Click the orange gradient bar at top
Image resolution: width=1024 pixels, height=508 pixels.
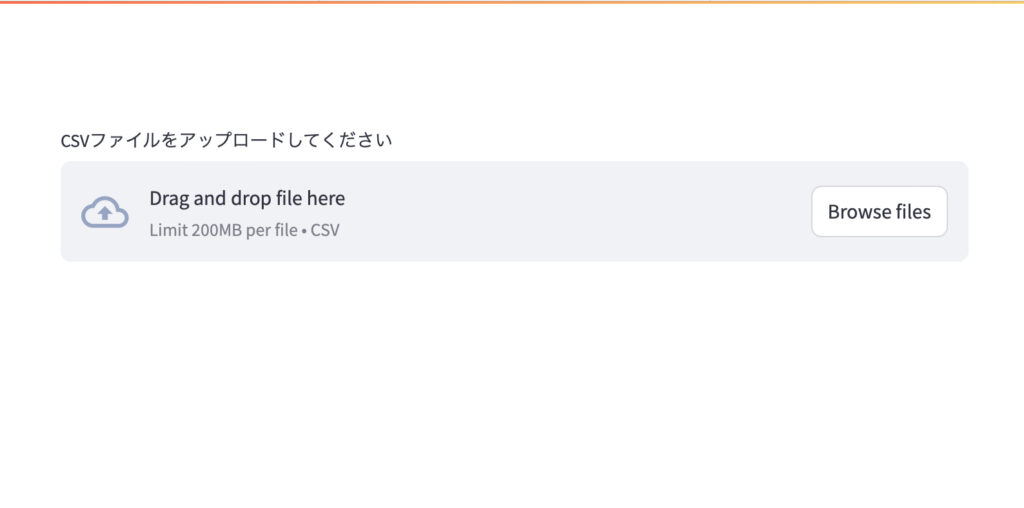[x=512, y=2]
